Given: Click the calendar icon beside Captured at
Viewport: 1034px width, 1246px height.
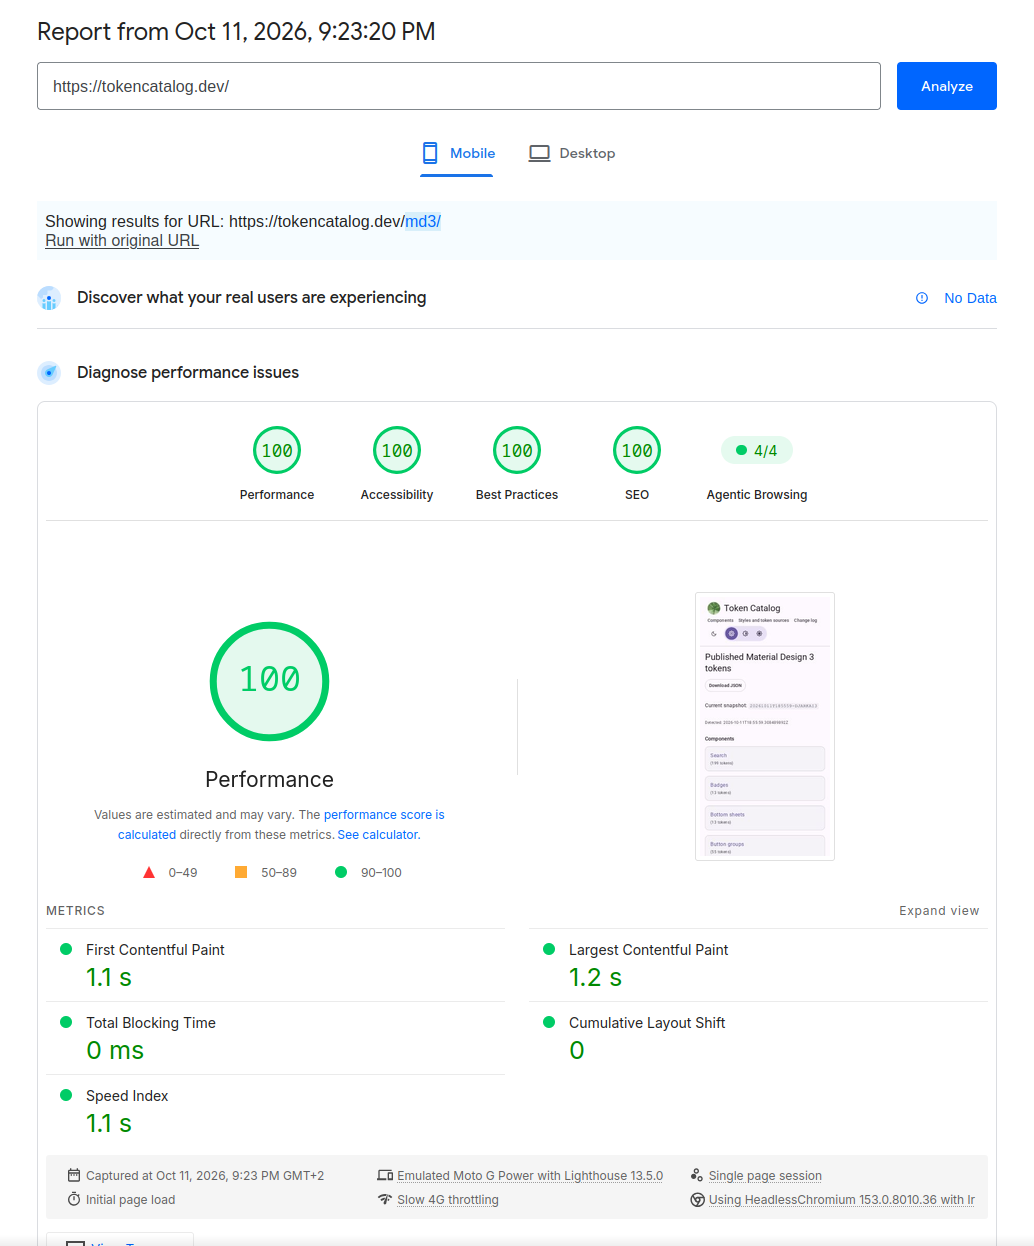Looking at the screenshot, I should pos(74,1175).
